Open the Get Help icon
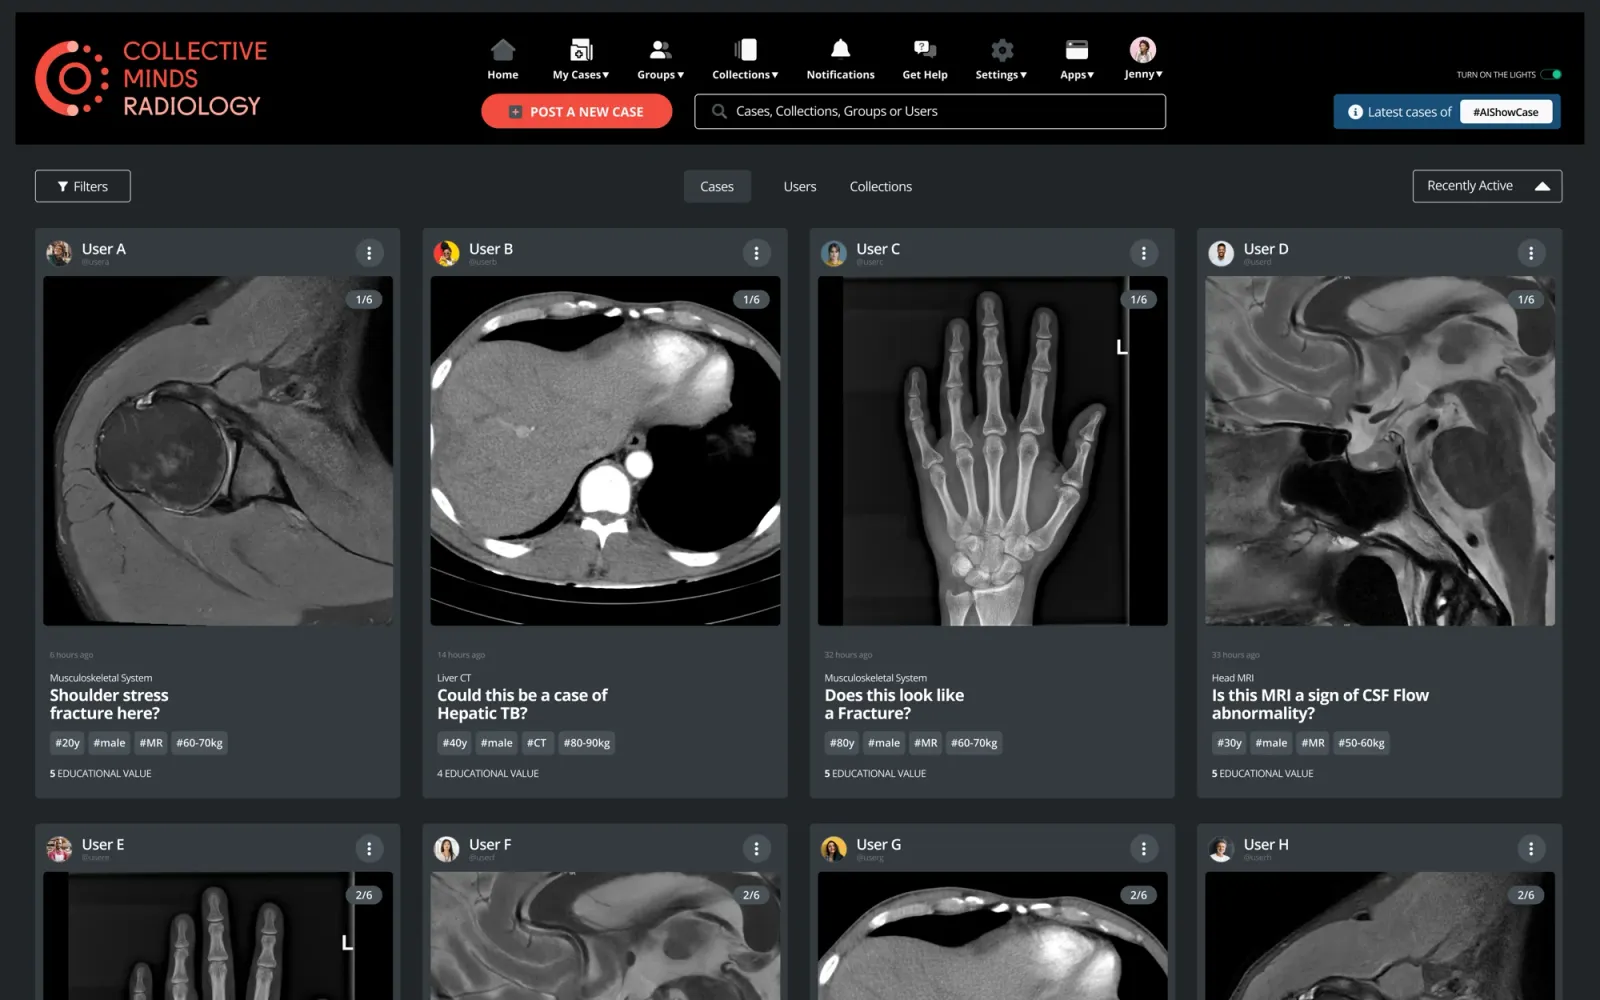 [924, 49]
